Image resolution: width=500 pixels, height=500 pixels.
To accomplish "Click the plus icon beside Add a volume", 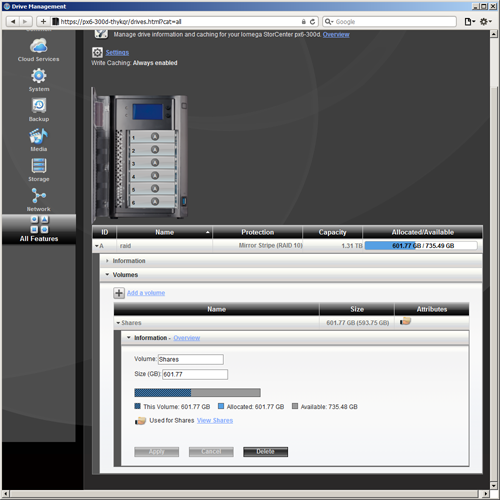I will (x=119, y=293).
